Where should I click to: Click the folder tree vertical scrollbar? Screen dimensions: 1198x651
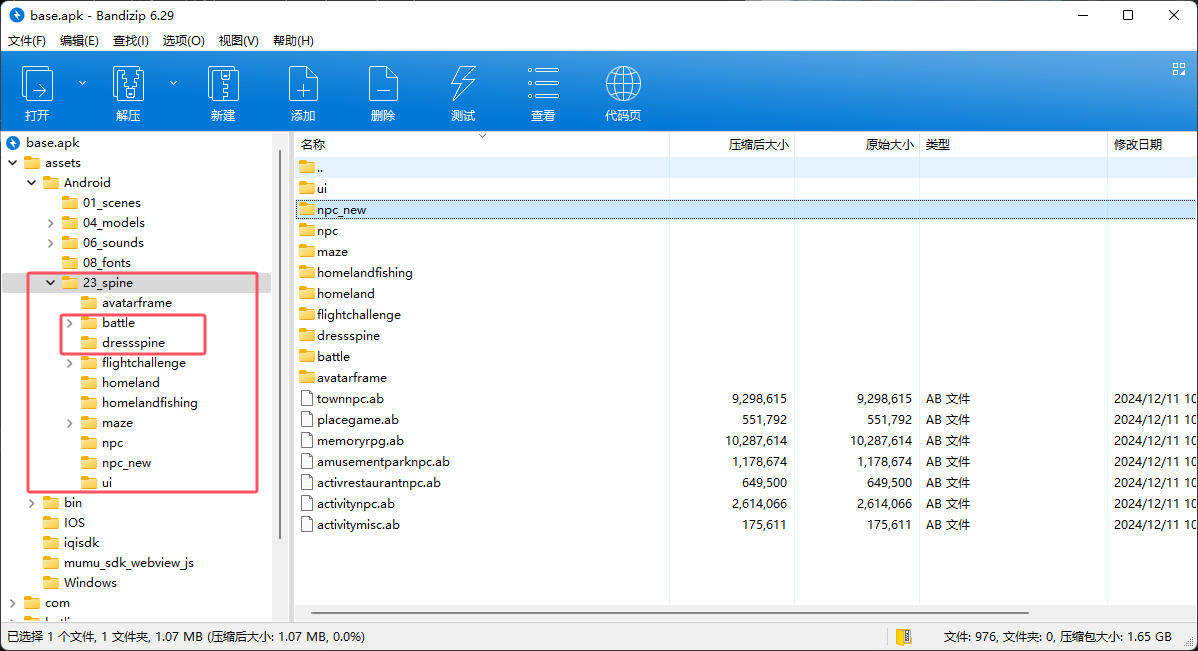[280, 344]
